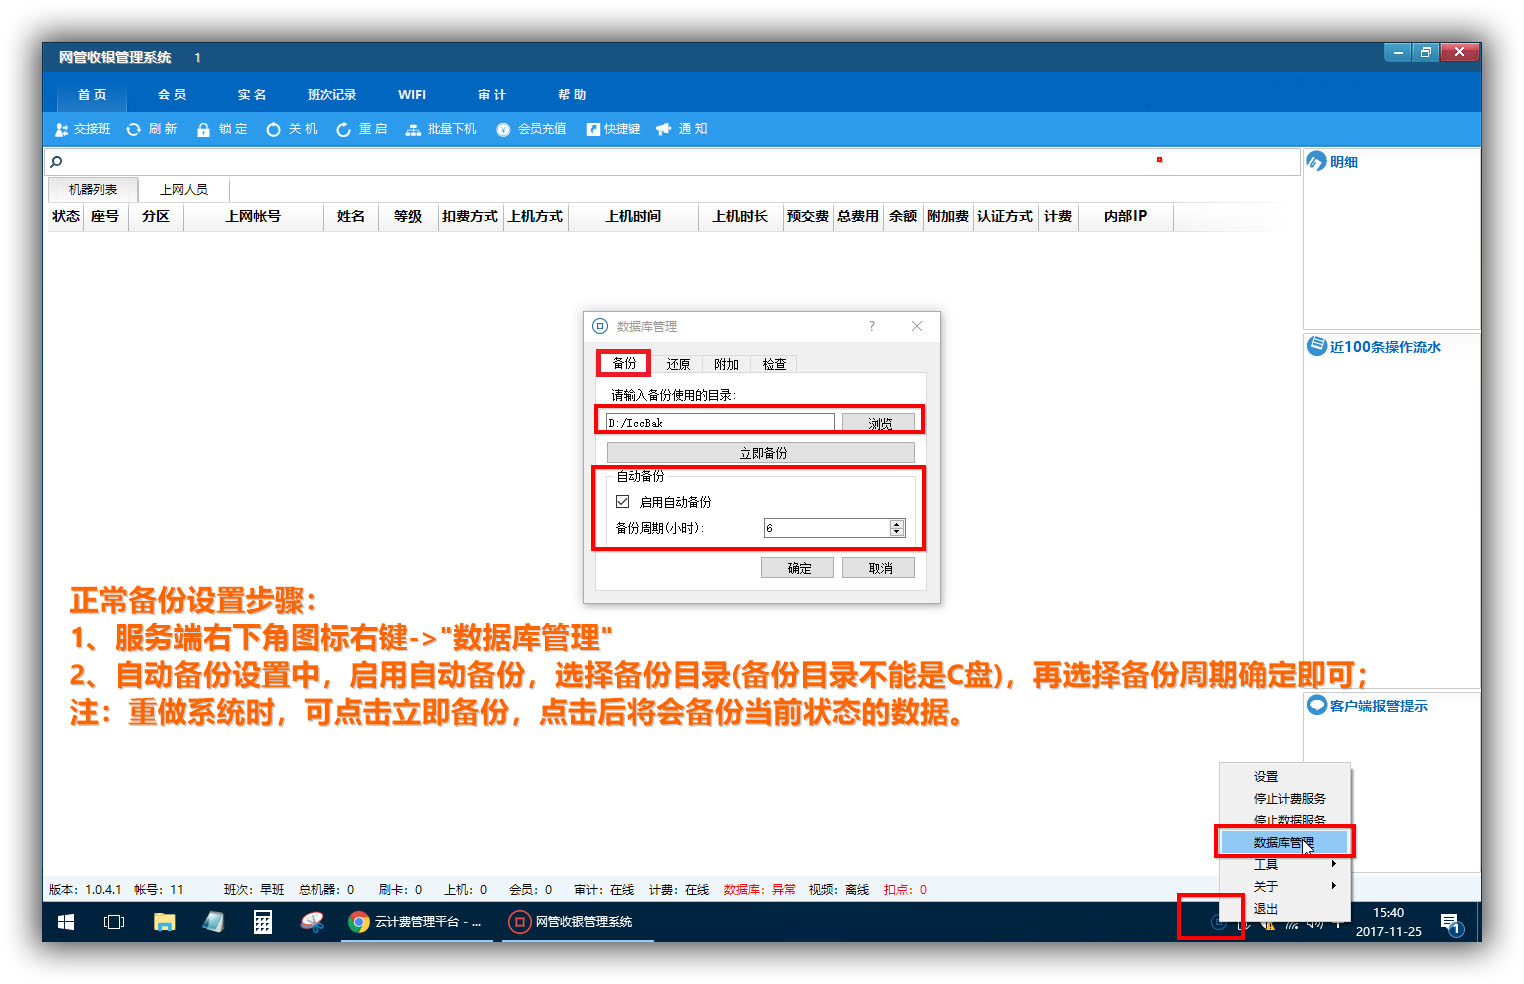This screenshot has height=984, width=1524.
Task: Switch to Chrome 云计费管理平台 taskbar item
Action: coord(414,922)
